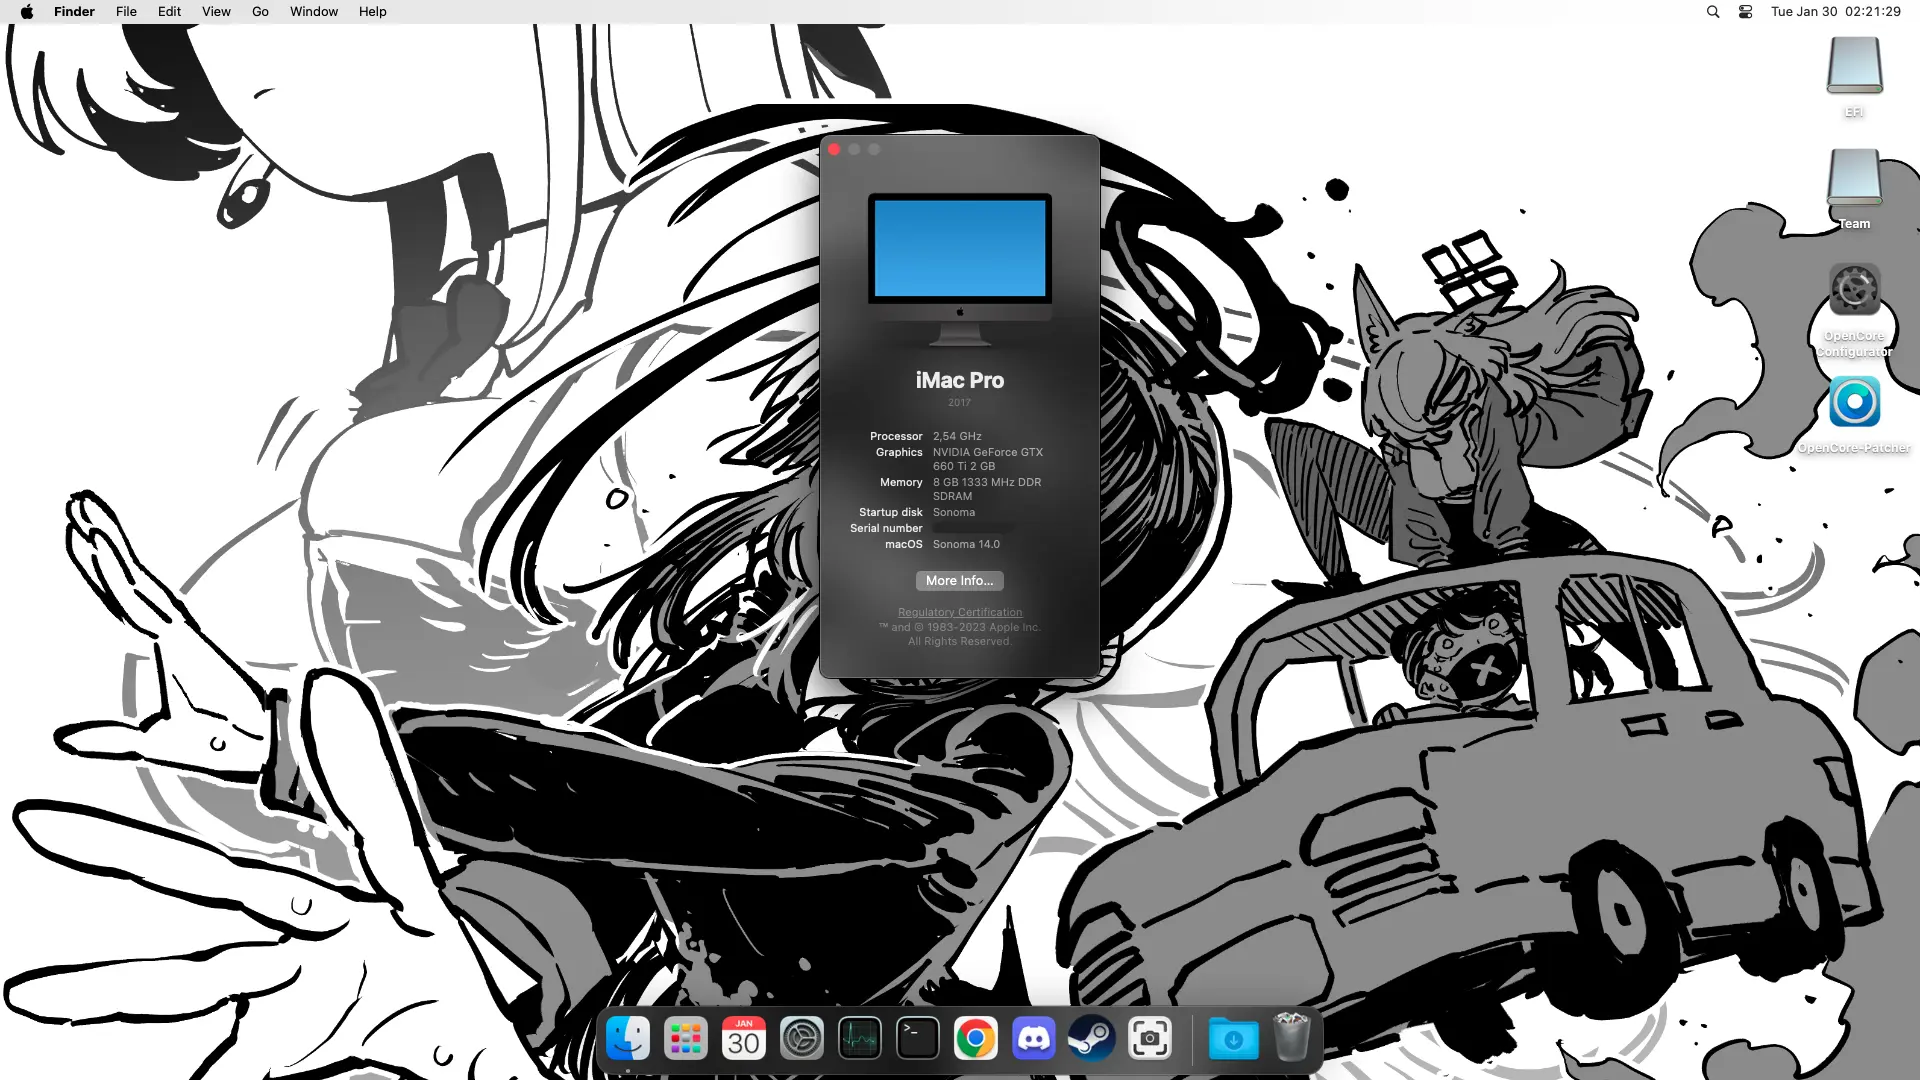
Task: Click the Sonoma 14.0 macOS value
Action: [x=966, y=544]
